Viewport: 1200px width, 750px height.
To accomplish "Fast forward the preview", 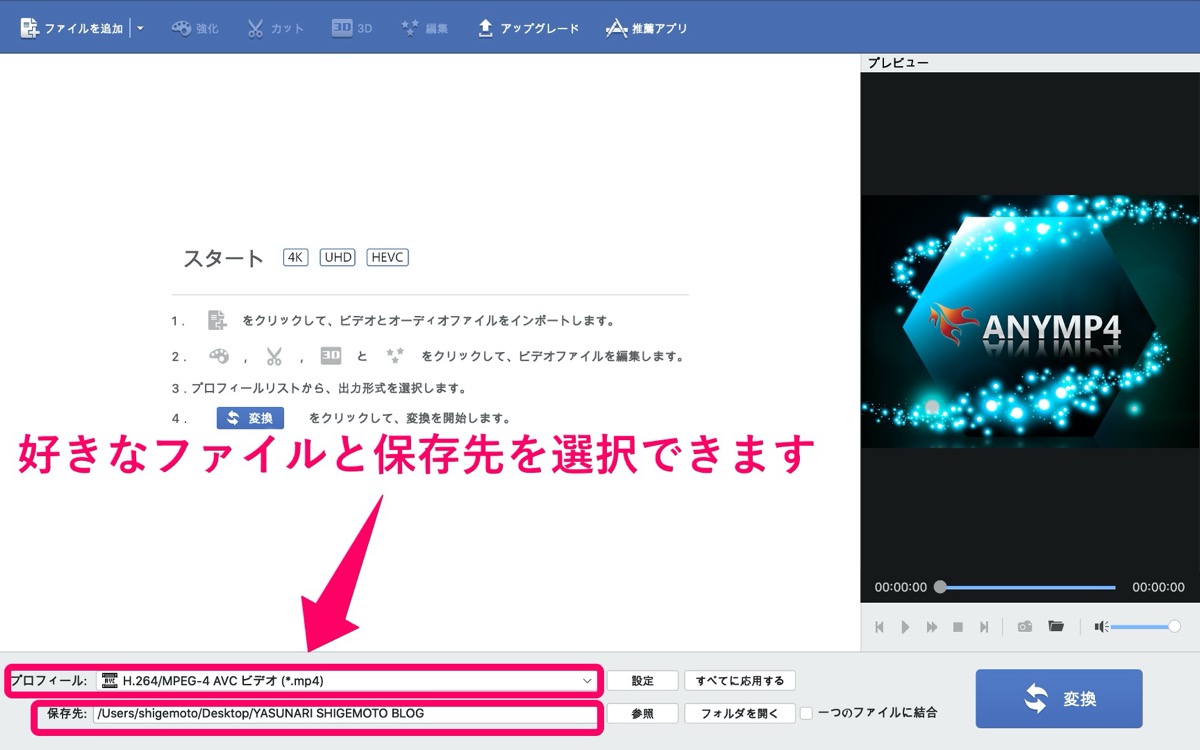I will 932,627.
